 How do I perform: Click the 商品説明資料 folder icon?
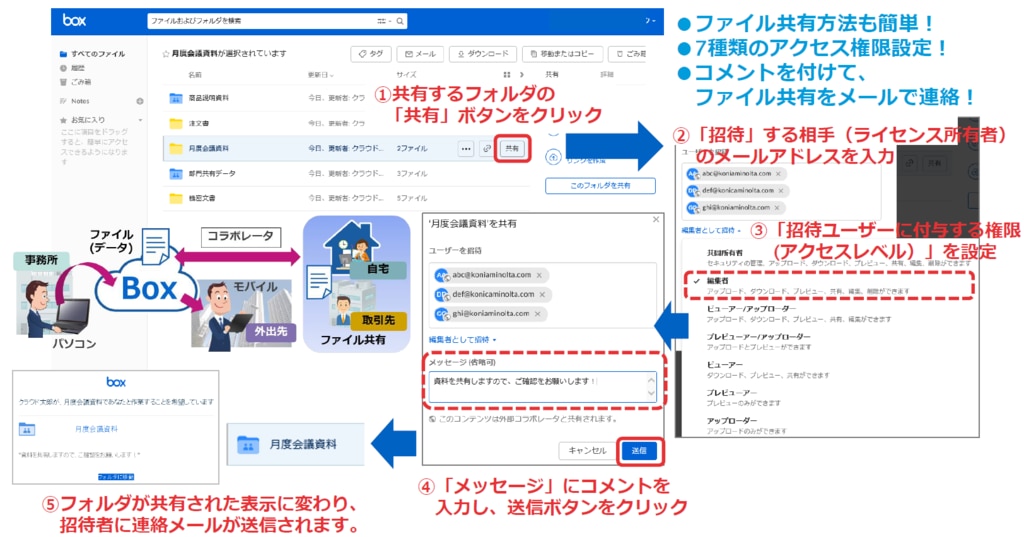coord(176,98)
